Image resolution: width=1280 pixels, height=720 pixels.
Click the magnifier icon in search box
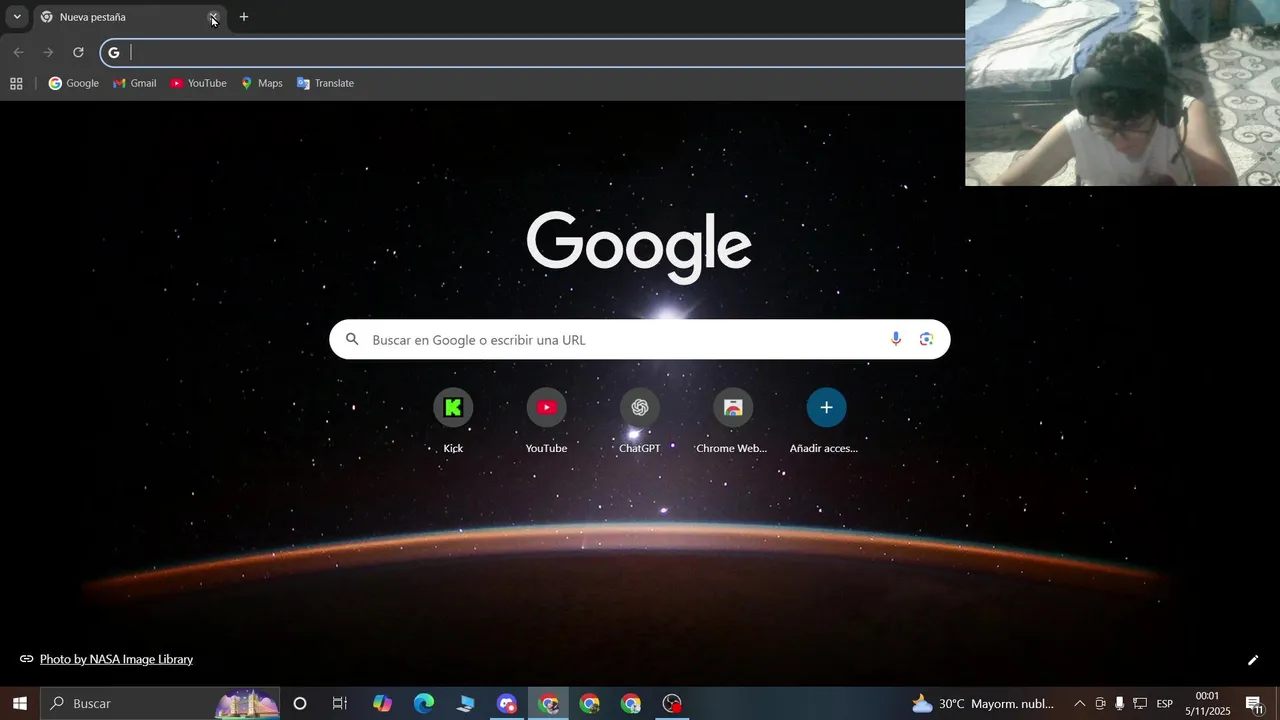tap(352, 340)
